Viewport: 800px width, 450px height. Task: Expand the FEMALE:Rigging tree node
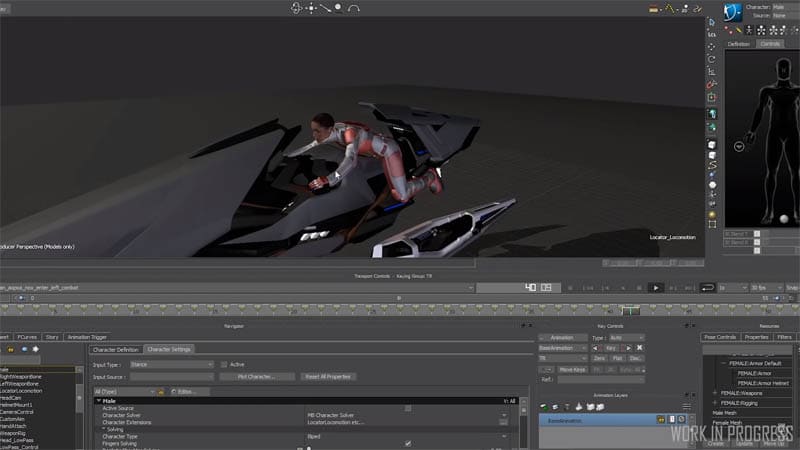coord(715,403)
